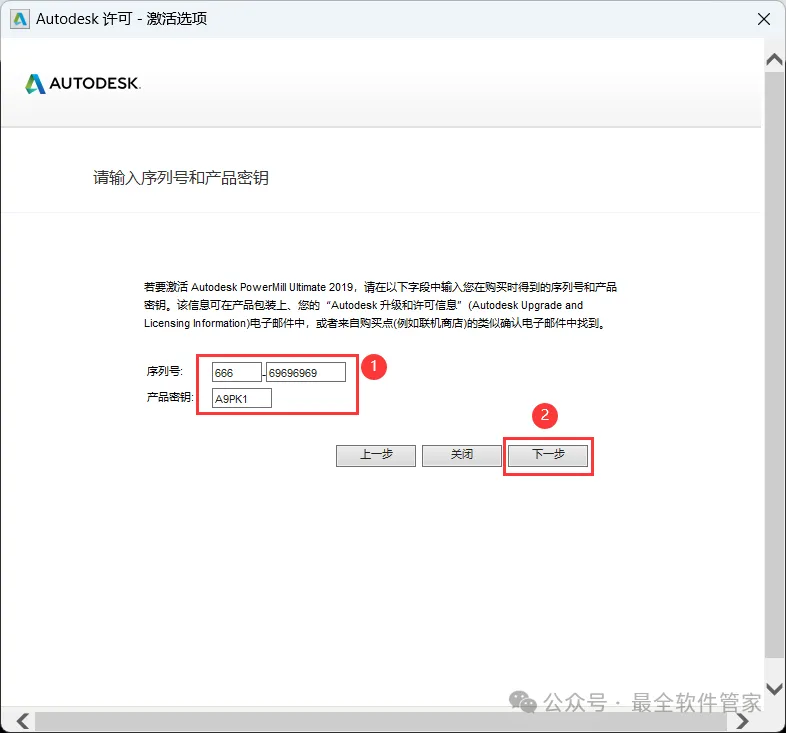The image size is (786, 733).
Task: Click the horizontal scrollbar thumb
Action: [x=381, y=721]
